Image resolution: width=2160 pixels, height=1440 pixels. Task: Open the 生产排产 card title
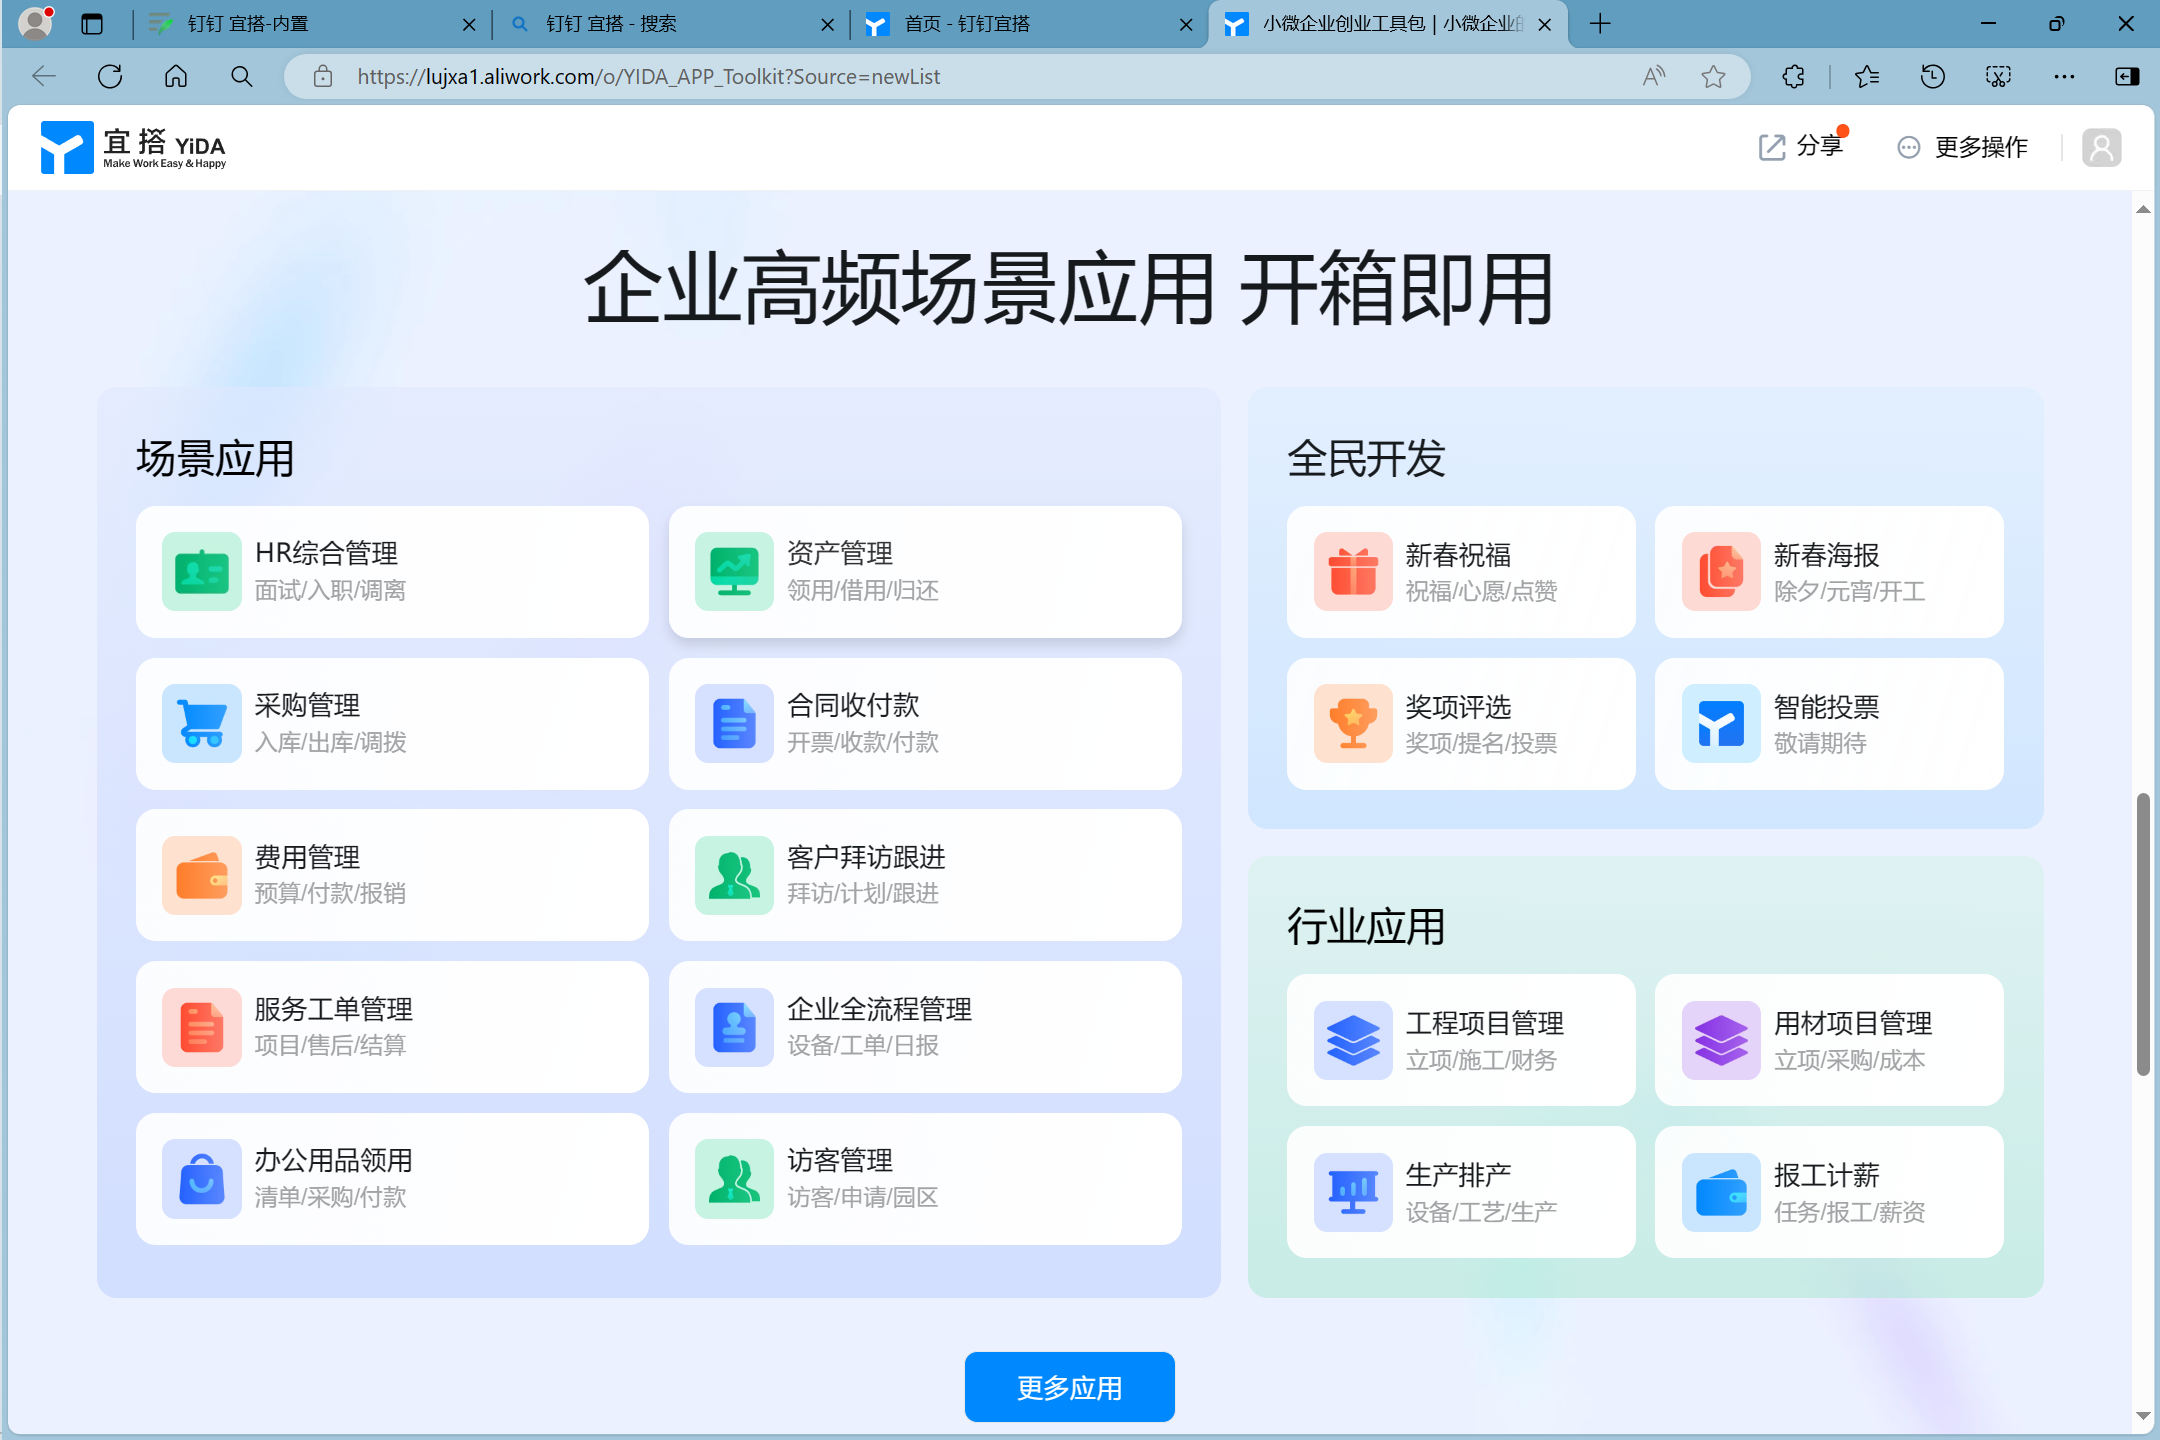click(1458, 1175)
